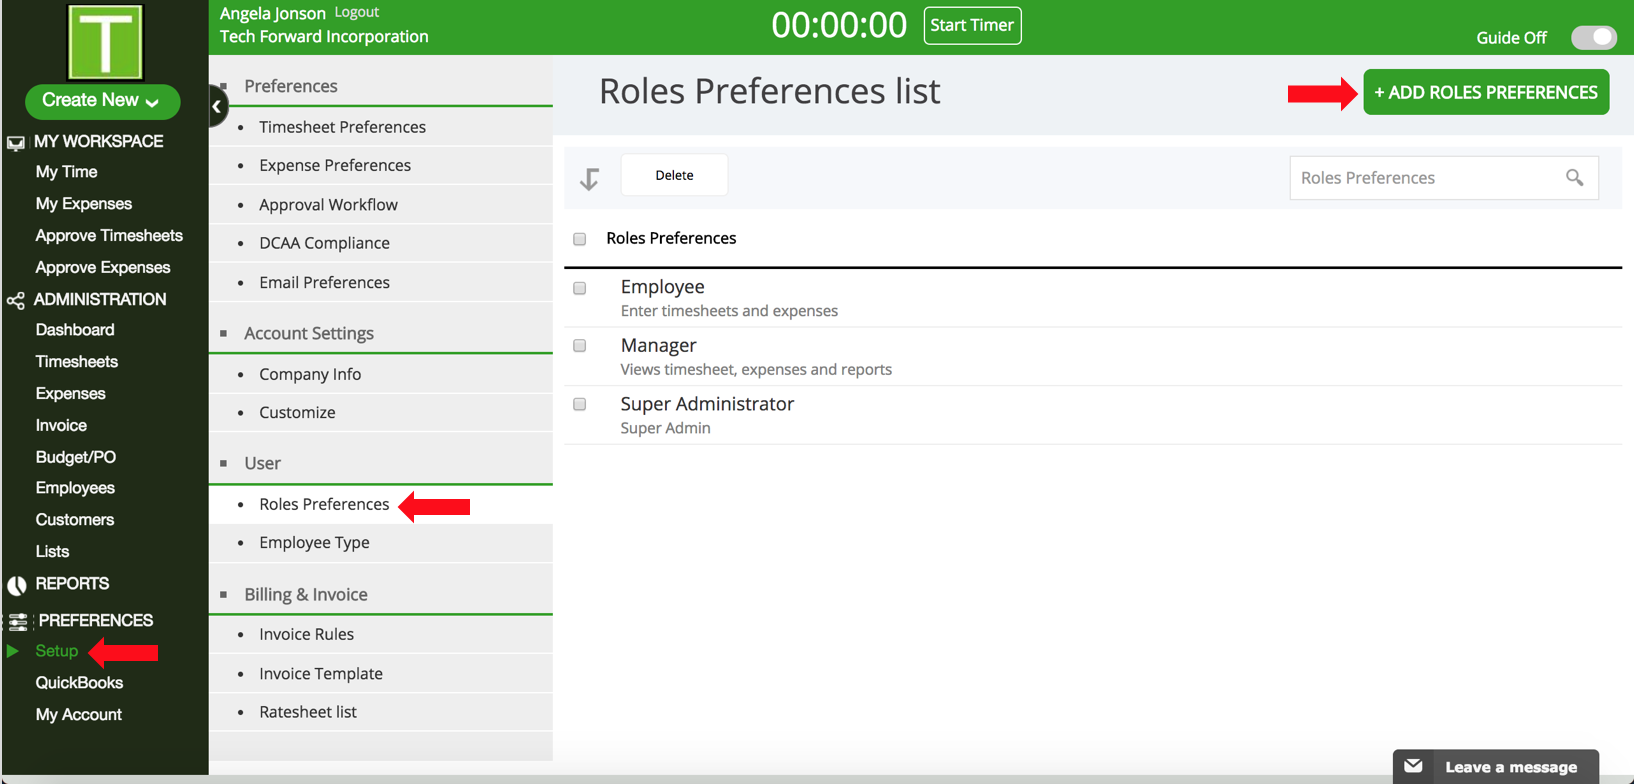The height and width of the screenshot is (784, 1634).
Task: Click the envelope icon in message widget
Action: [x=1413, y=766]
